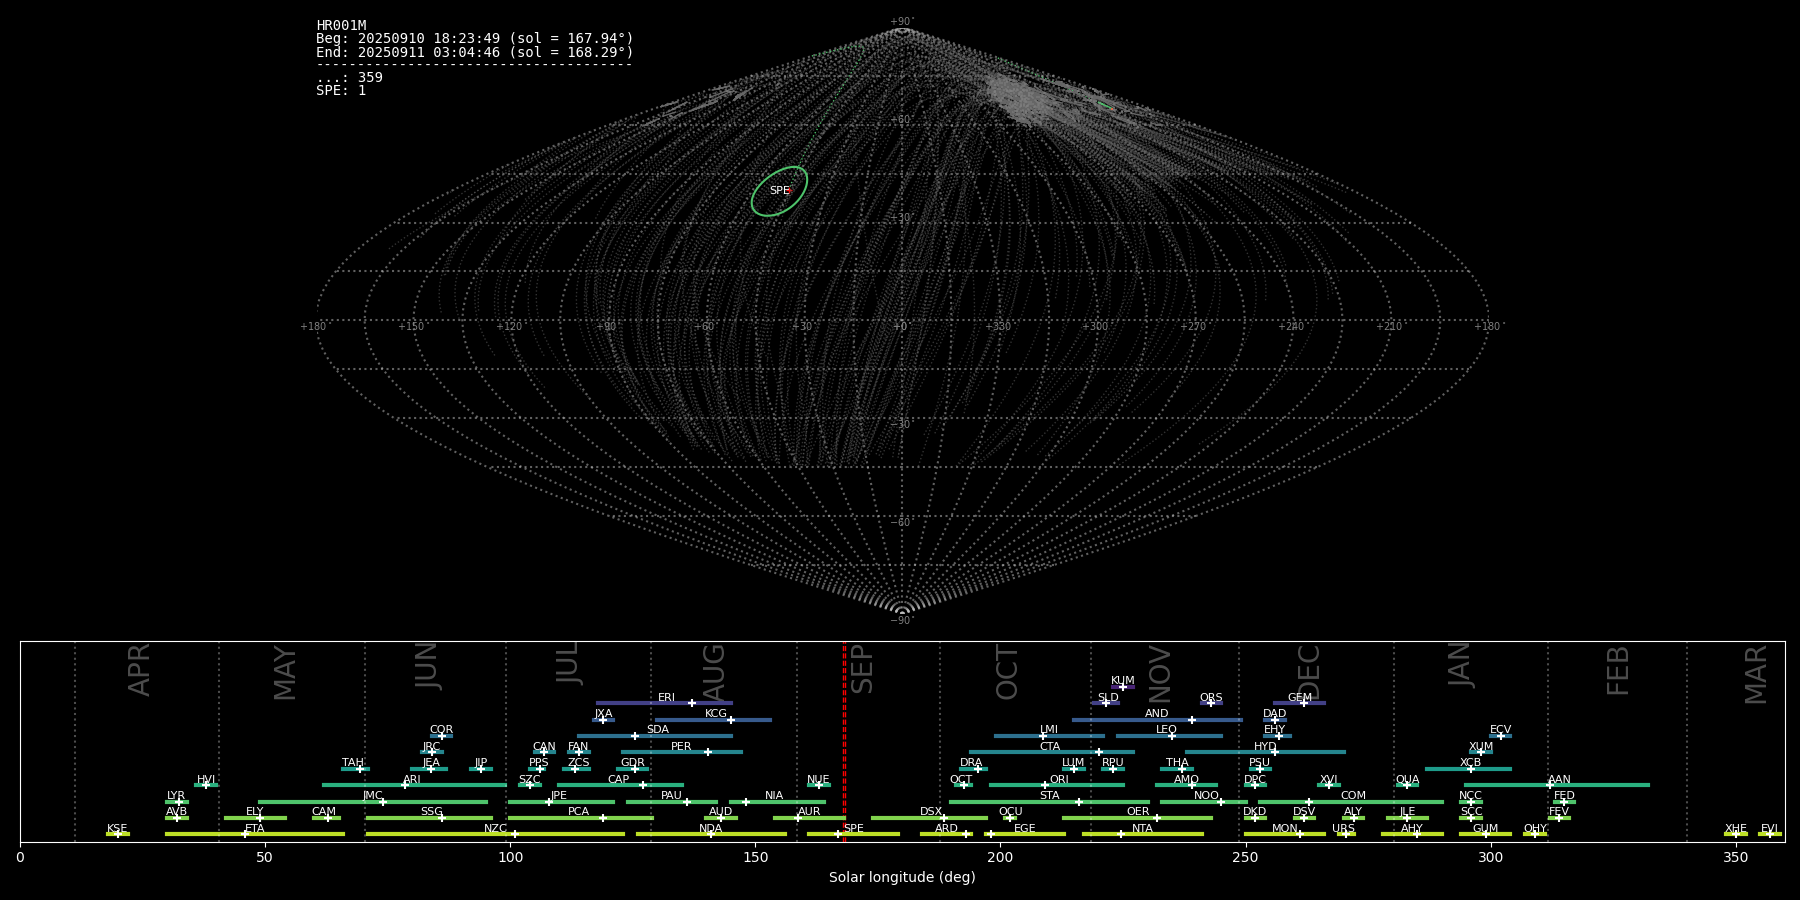Select the 'ORI' shower label

click(1059, 779)
